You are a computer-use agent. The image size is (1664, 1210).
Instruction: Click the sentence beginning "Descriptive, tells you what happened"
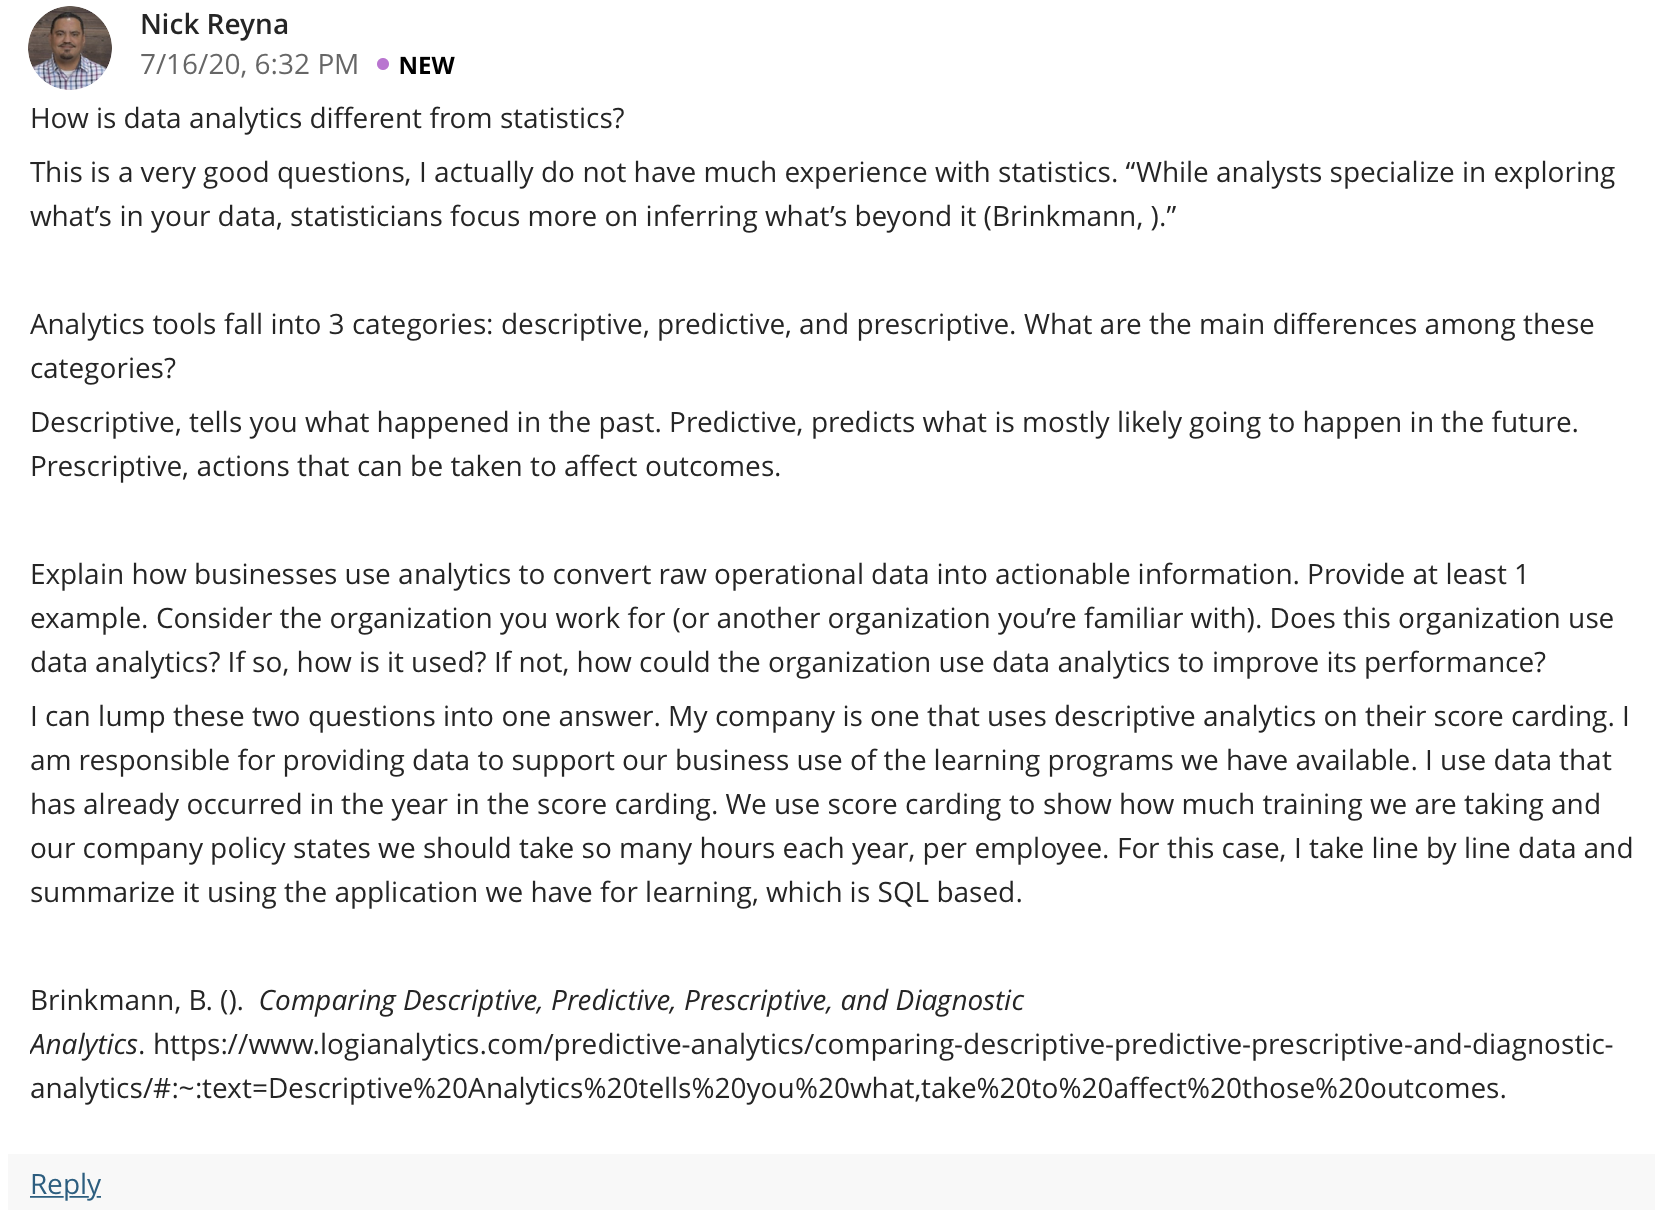click(345, 422)
